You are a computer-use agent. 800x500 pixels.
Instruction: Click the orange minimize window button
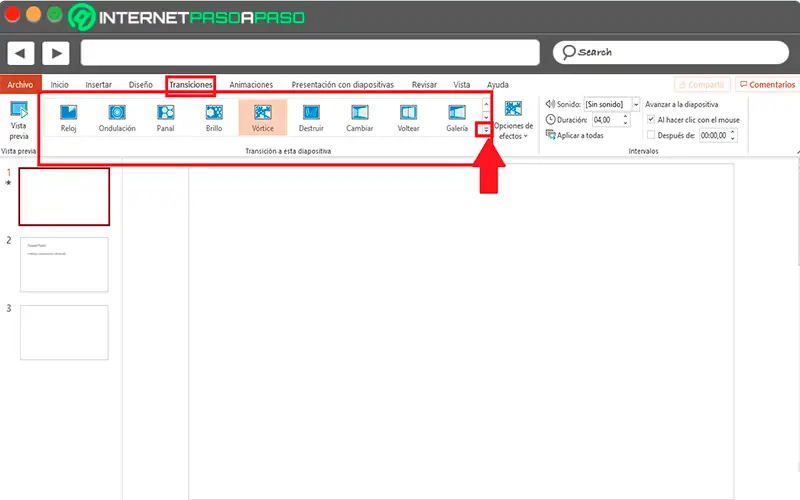coord(33,14)
